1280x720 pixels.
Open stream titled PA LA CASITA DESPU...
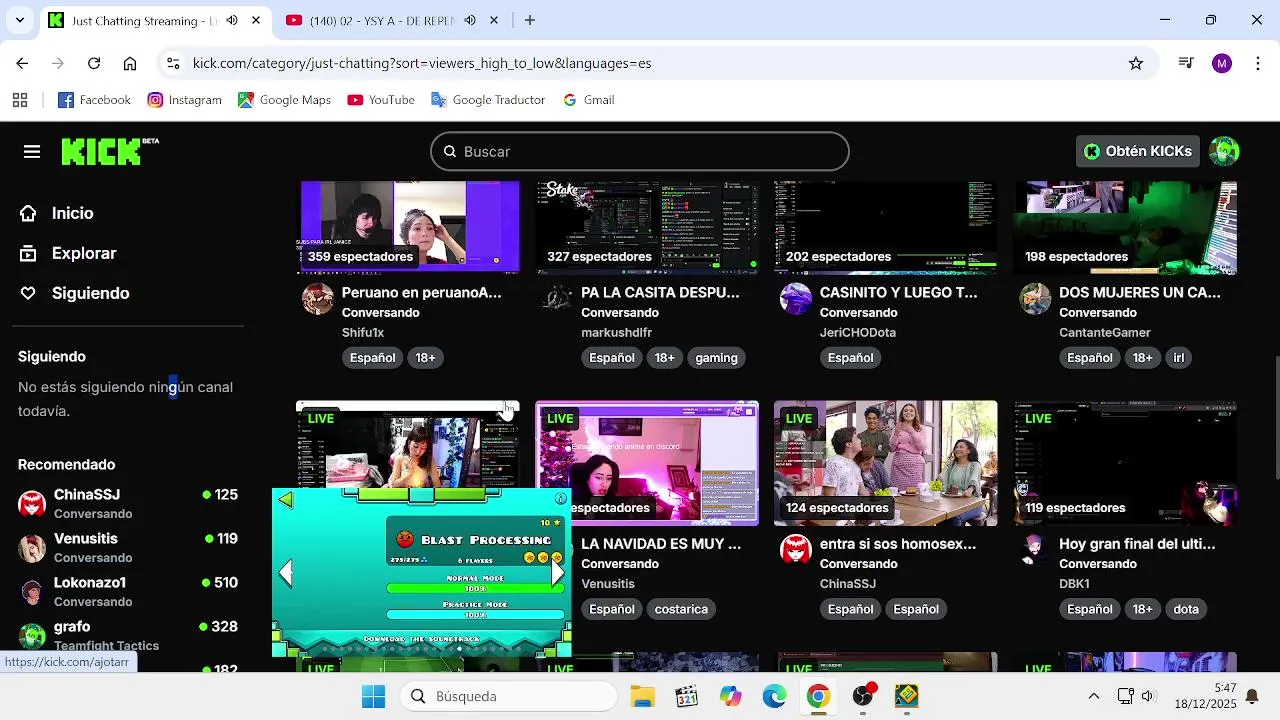660,293
